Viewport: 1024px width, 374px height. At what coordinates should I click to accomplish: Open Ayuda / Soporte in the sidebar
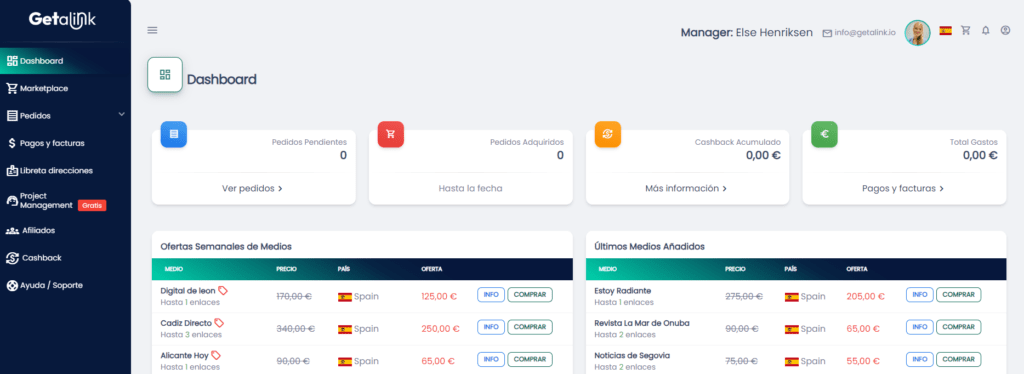tap(65, 285)
